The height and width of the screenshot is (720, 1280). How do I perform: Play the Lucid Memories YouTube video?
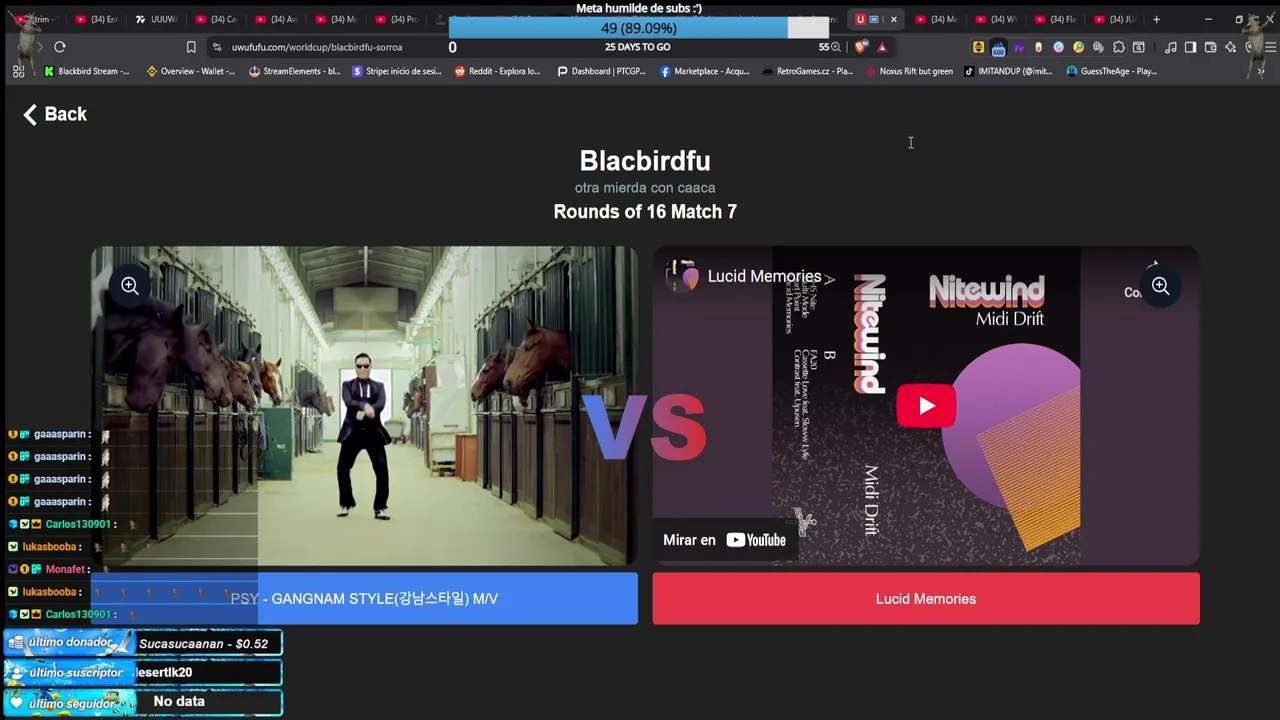(x=926, y=406)
